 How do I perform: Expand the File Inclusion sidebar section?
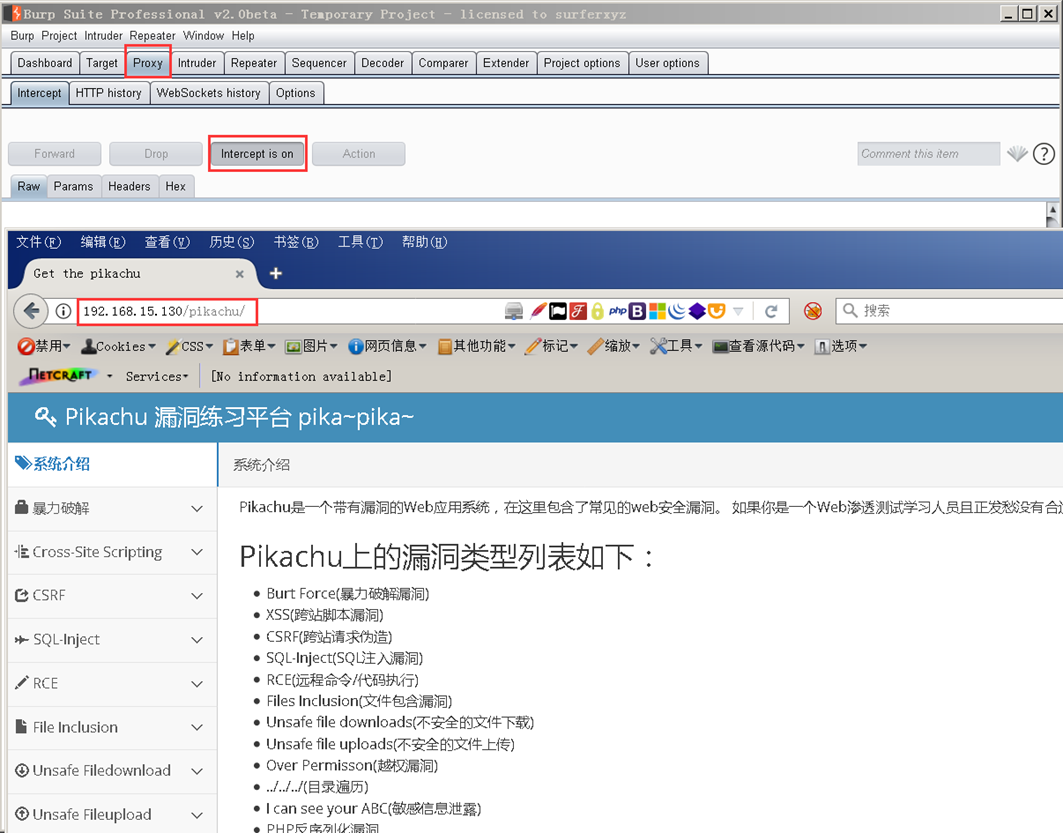pyautogui.click(x=112, y=727)
